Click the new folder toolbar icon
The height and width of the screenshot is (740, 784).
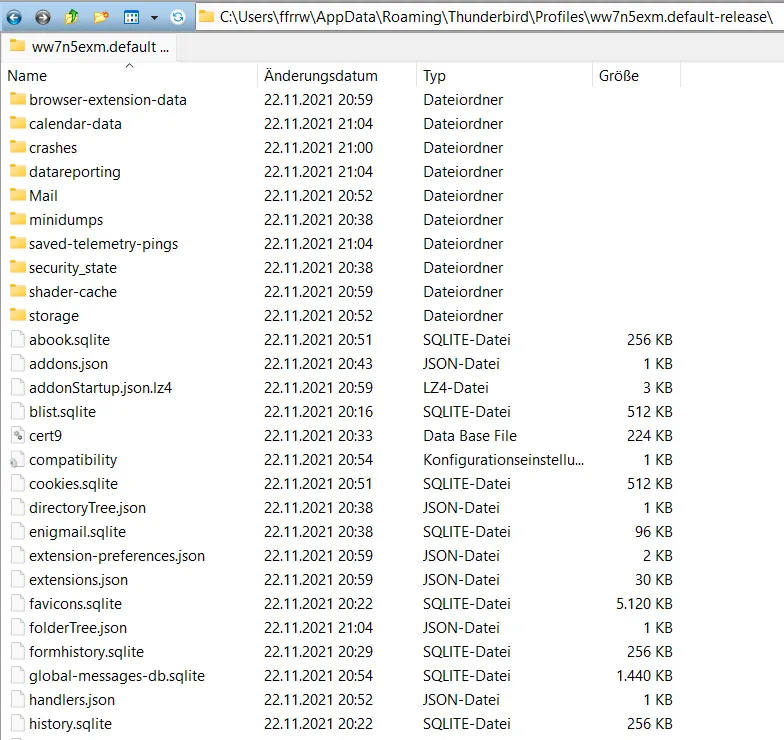(101, 18)
